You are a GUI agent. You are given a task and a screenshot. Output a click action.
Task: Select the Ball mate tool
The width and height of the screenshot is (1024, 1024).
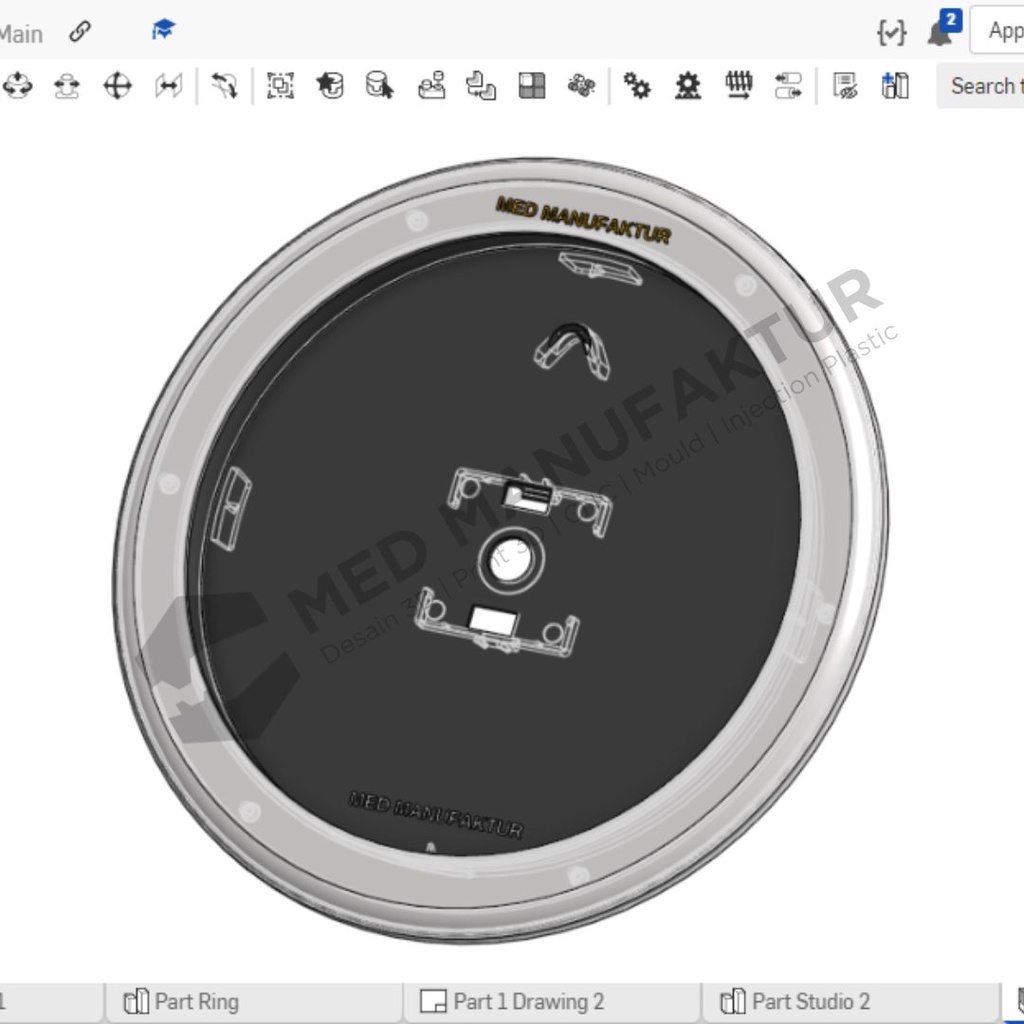click(x=118, y=86)
